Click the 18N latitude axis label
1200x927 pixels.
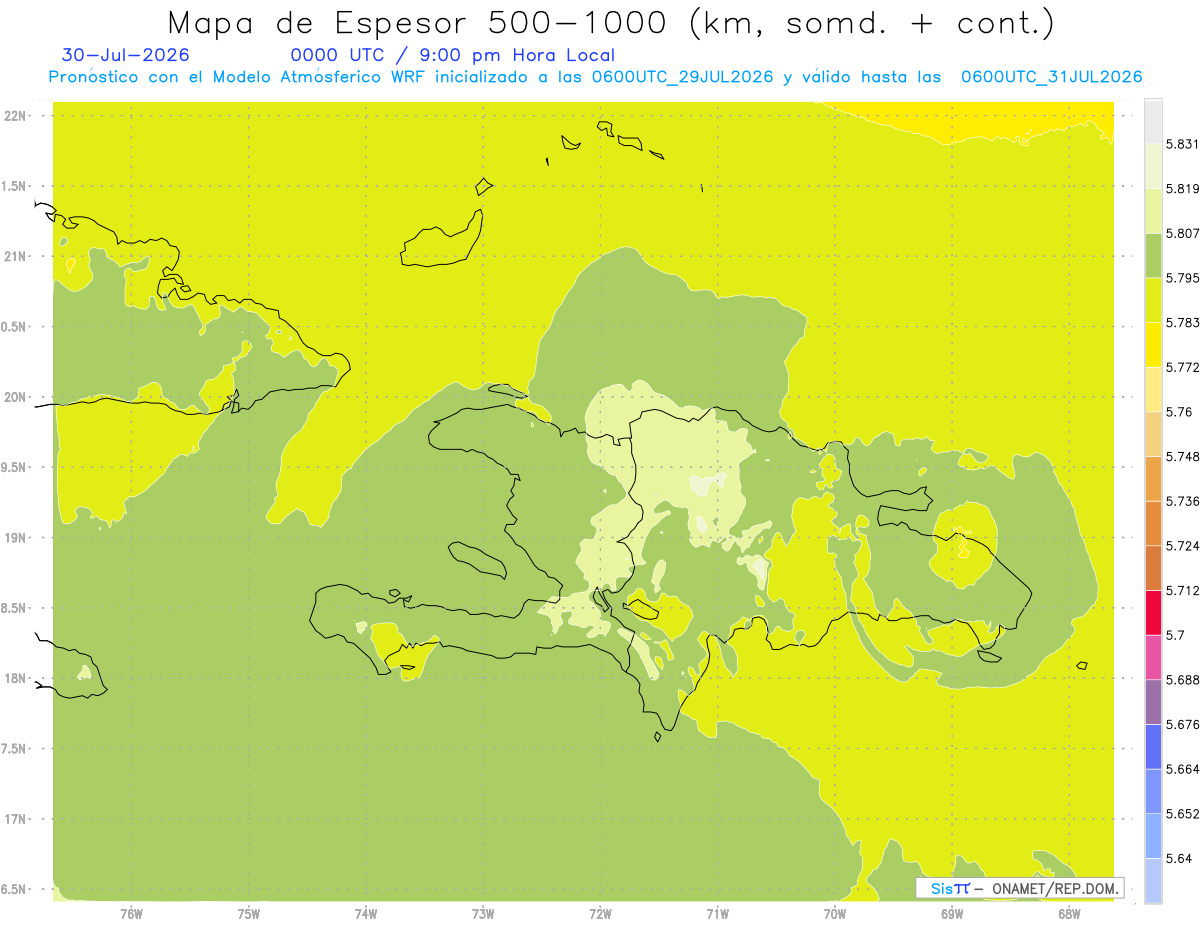[x=15, y=678]
